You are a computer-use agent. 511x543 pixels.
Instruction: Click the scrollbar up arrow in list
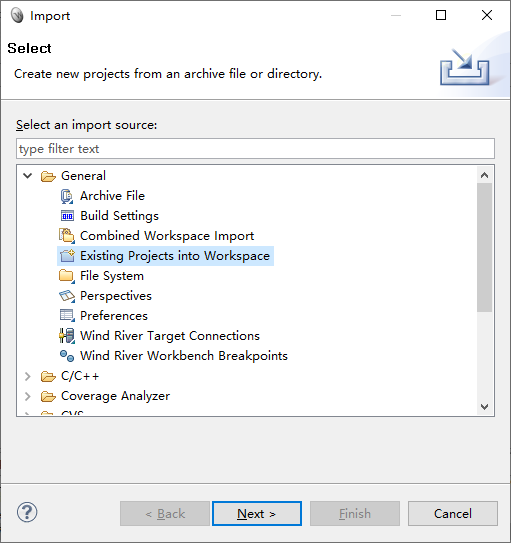pos(484,175)
